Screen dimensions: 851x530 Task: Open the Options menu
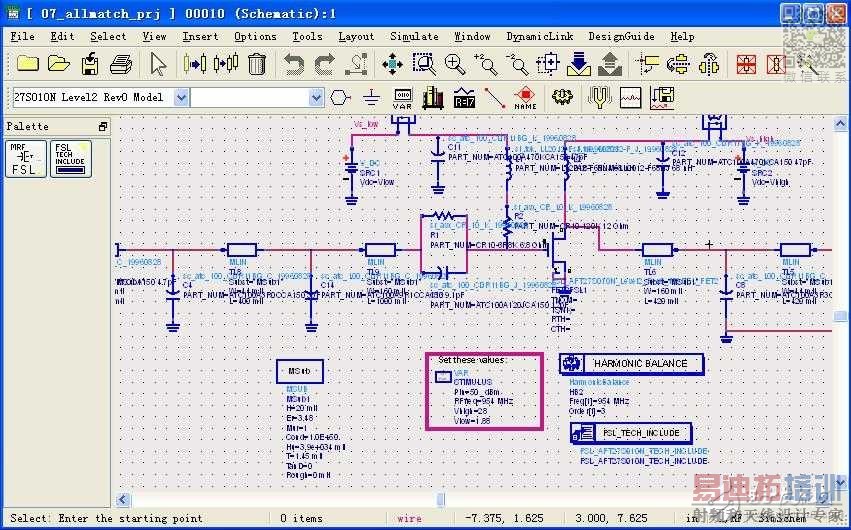pos(255,36)
